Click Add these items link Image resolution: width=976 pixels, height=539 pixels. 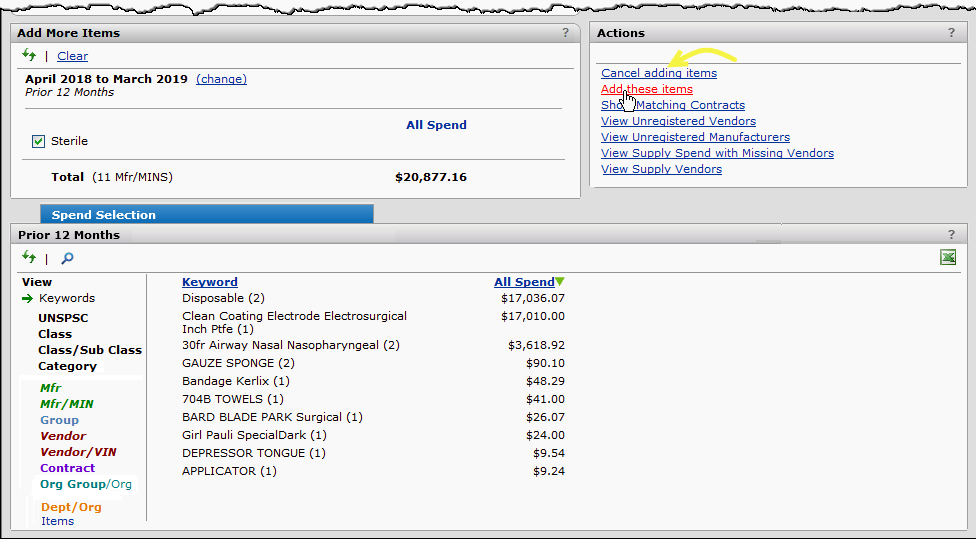point(646,89)
